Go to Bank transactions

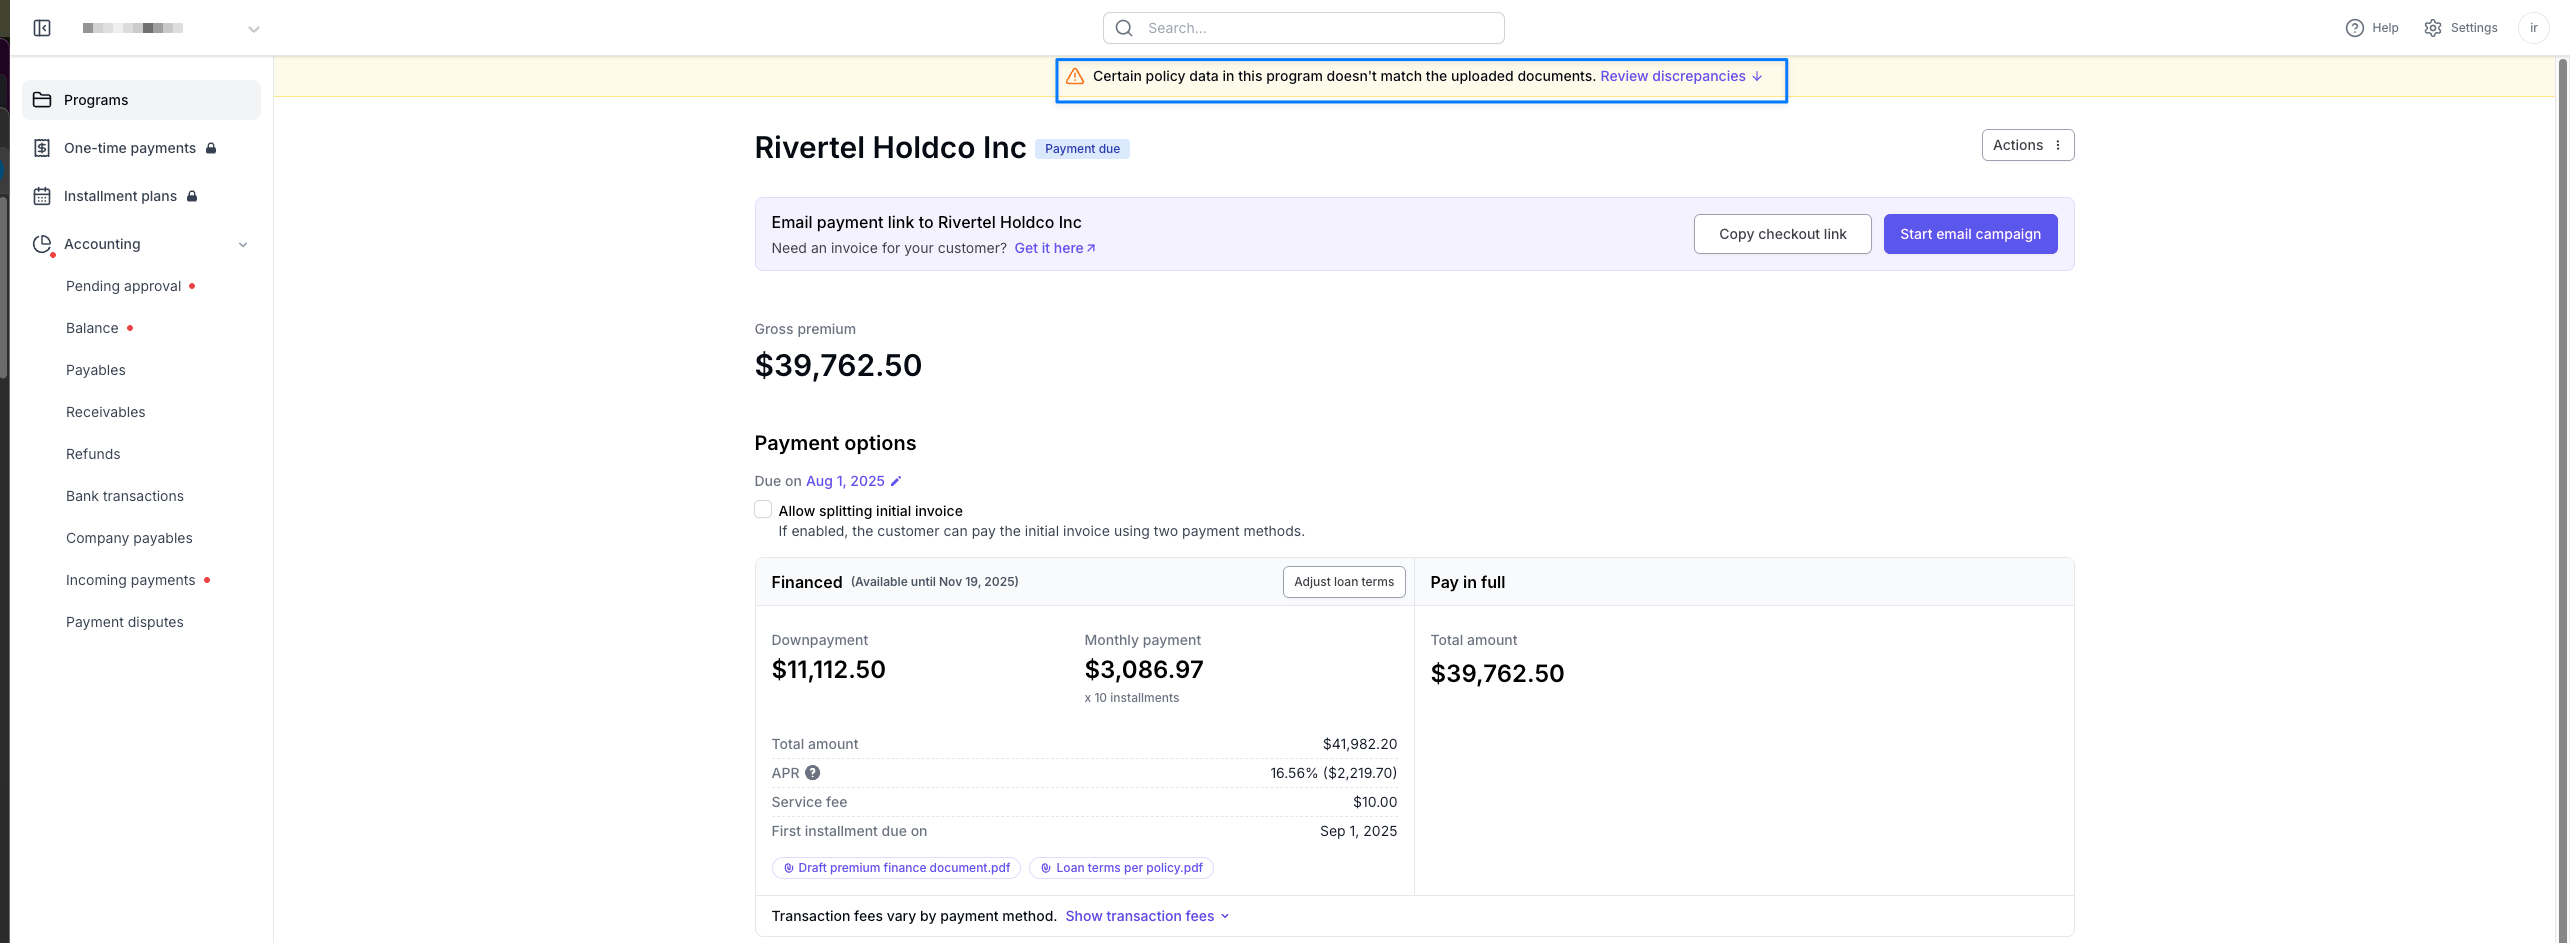tap(125, 496)
